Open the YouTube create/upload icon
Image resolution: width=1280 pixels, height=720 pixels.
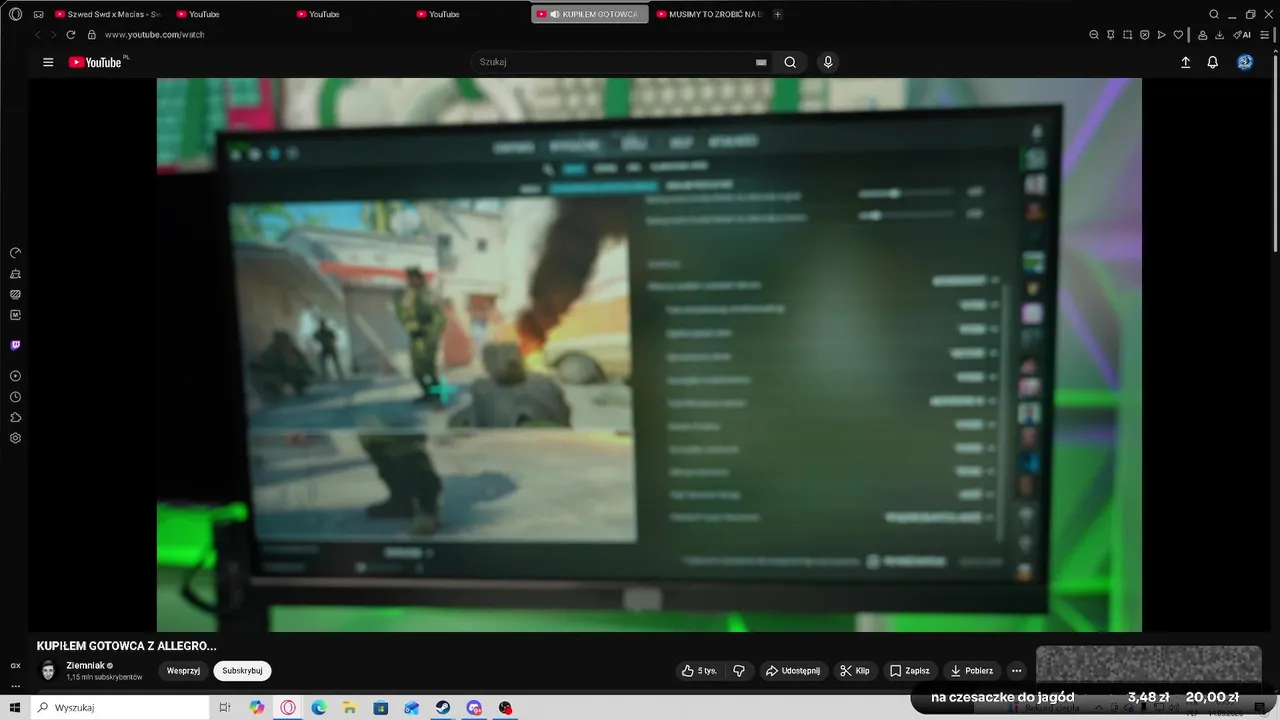coord(1185,62)
